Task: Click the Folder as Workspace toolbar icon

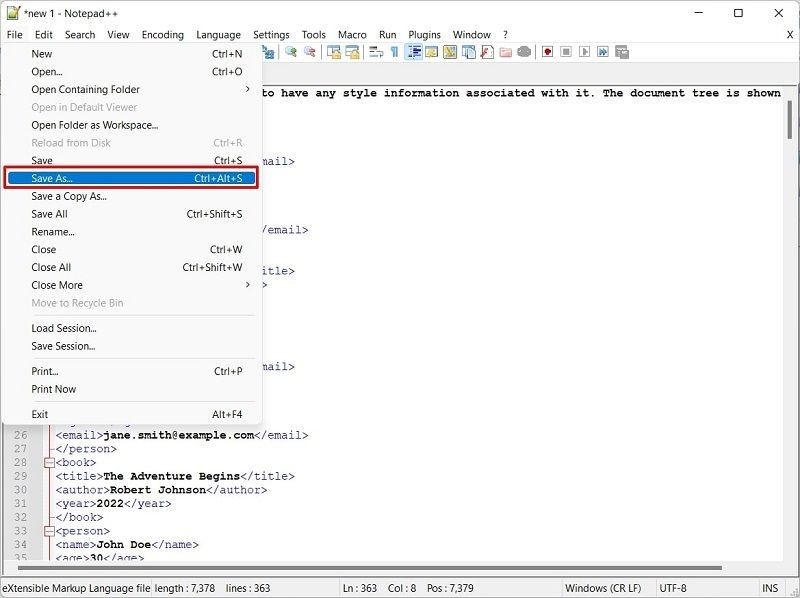Action: tap(506, 52)
